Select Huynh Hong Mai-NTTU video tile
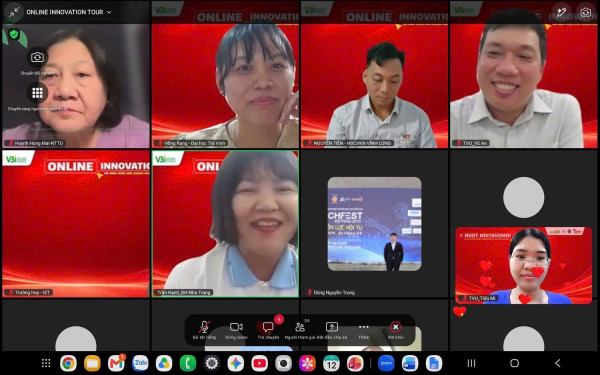Screen dimensions: 600x375 coord(76,74)
